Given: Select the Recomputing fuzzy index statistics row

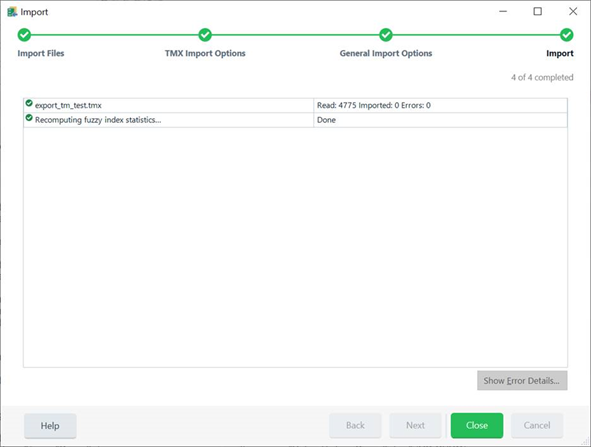Looking at the screenshot, I should 295,120.
